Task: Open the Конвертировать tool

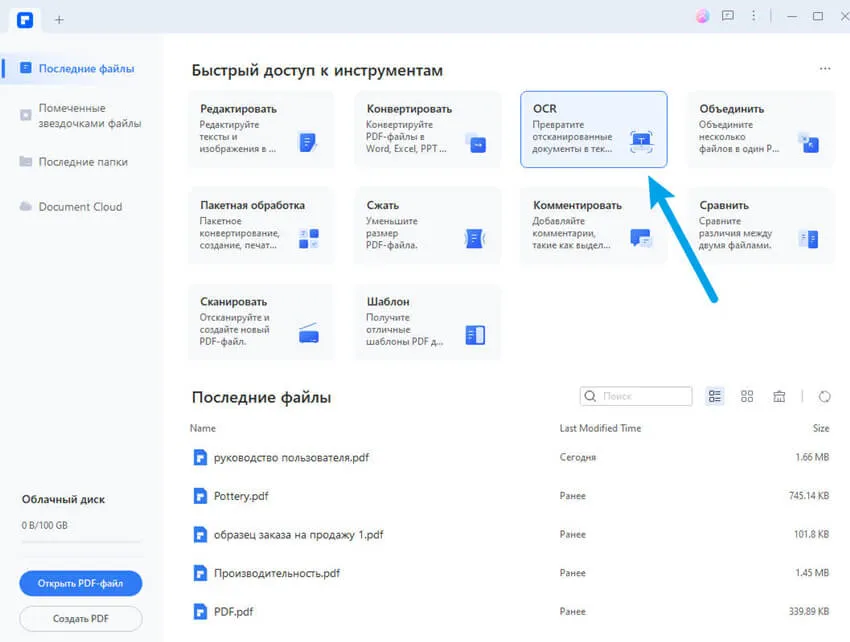Action: tap(427, 128)
